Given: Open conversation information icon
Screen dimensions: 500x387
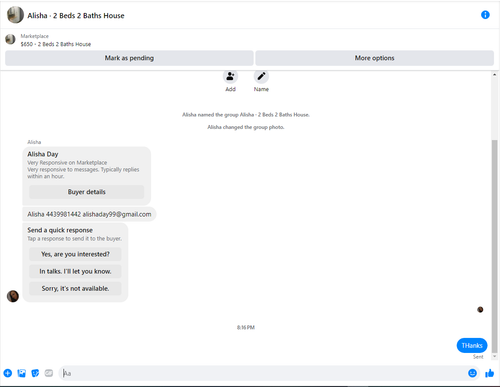Looking at the screenshot, I should tap(485, 15).
